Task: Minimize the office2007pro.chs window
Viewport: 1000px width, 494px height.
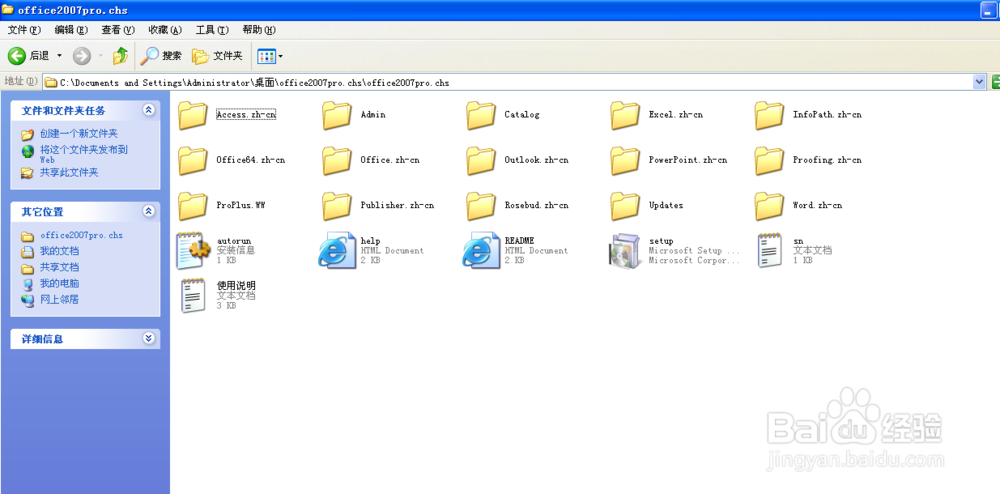Action: [989, 10]
